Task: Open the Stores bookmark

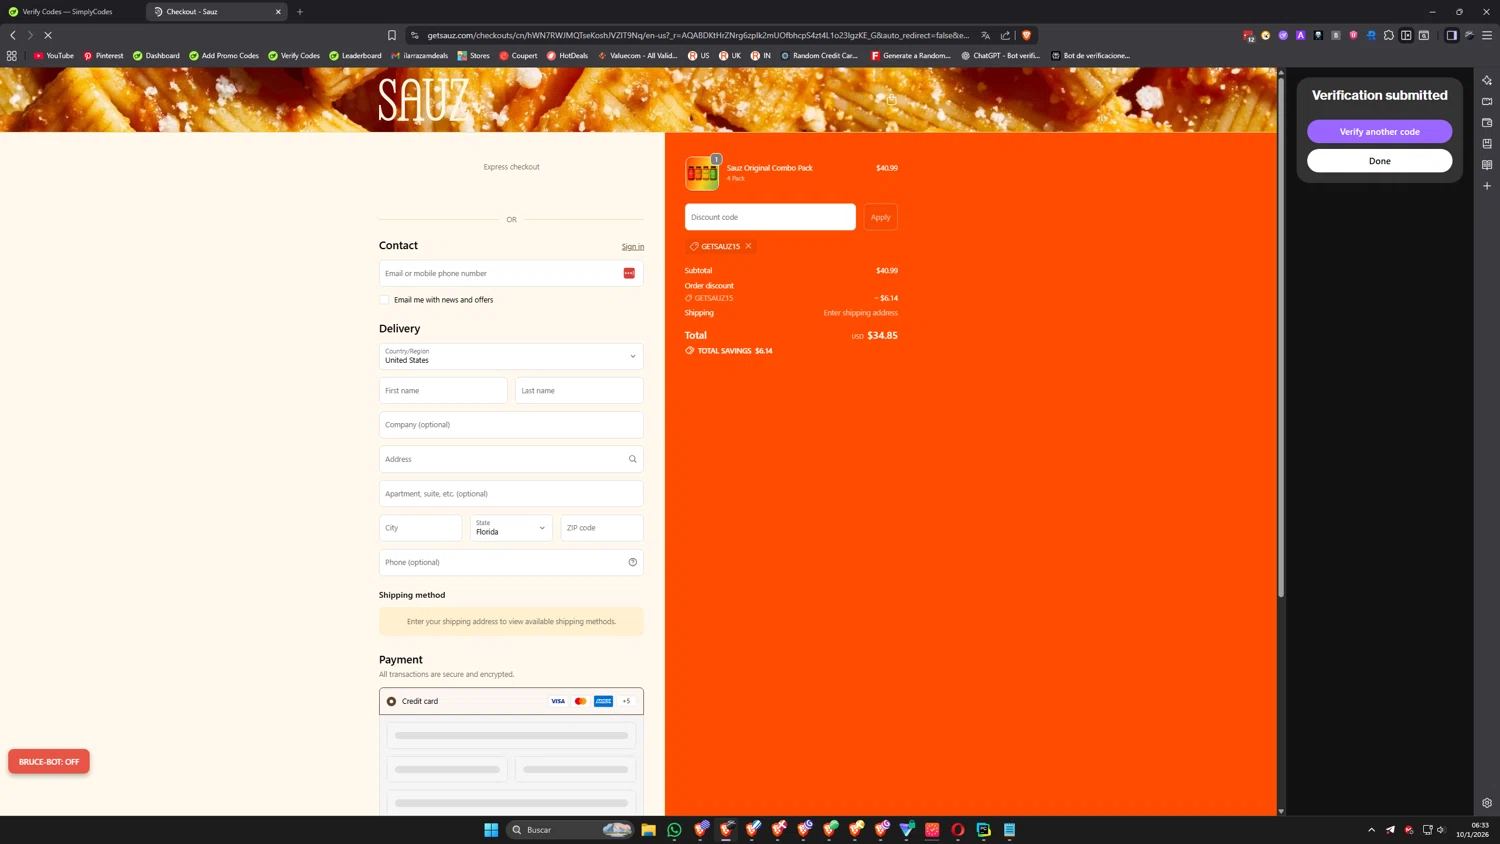Action: [x=473, y=56]
